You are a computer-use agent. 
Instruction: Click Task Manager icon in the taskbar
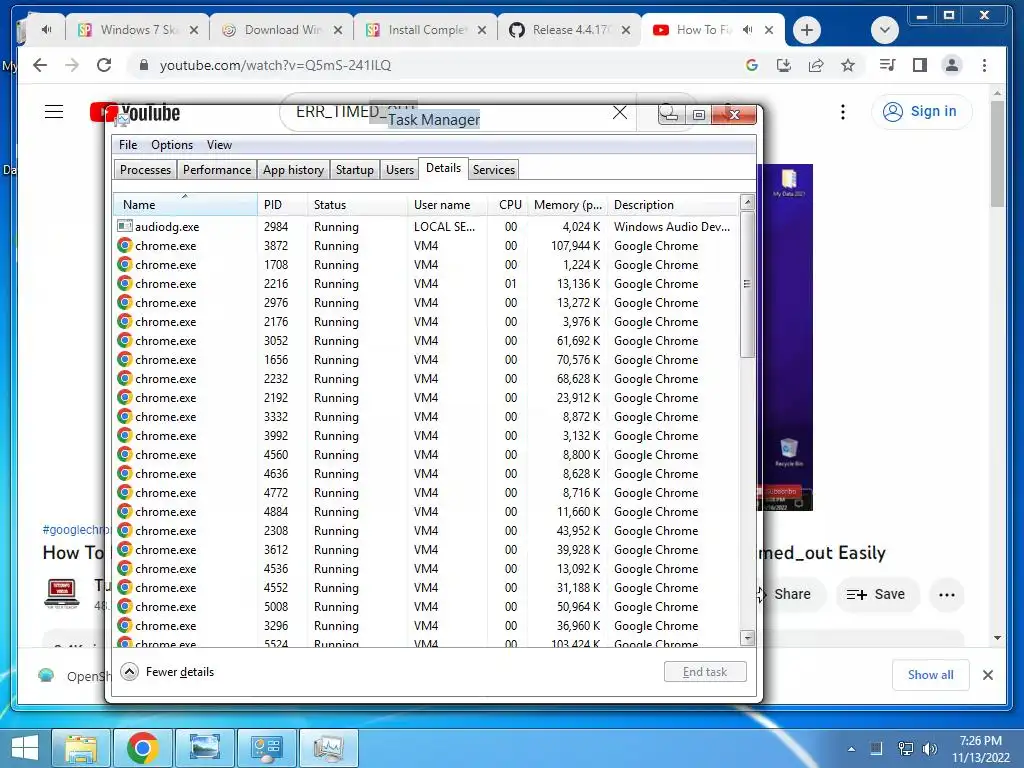328,747
